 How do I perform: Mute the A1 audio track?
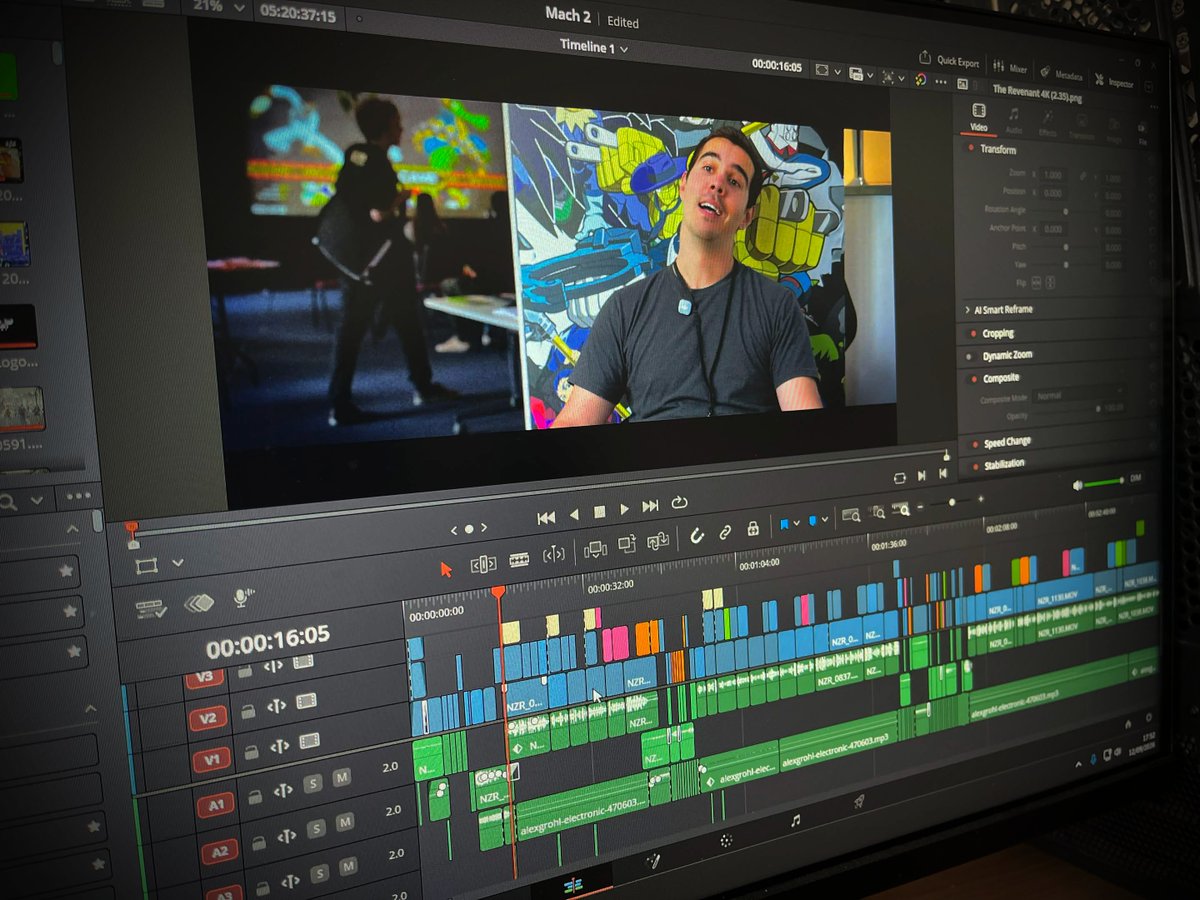pos(342,777)
